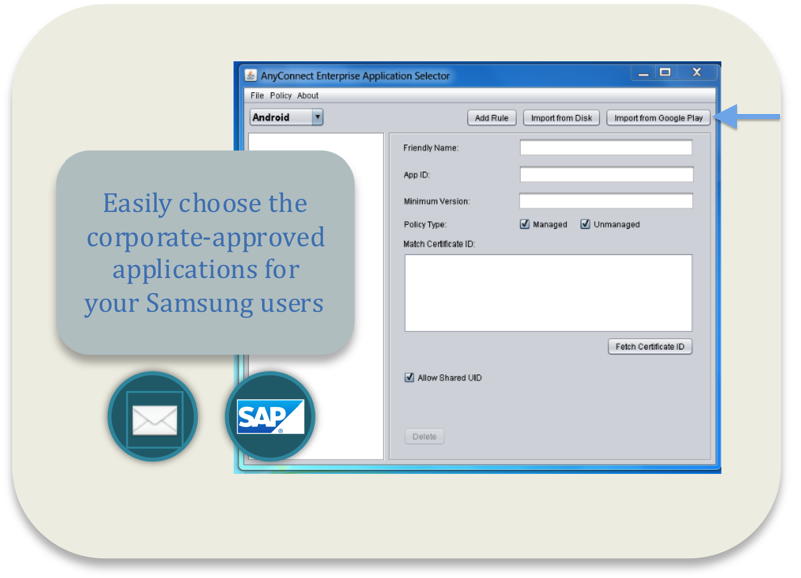Disable the Allow Shared UID option

409,377
